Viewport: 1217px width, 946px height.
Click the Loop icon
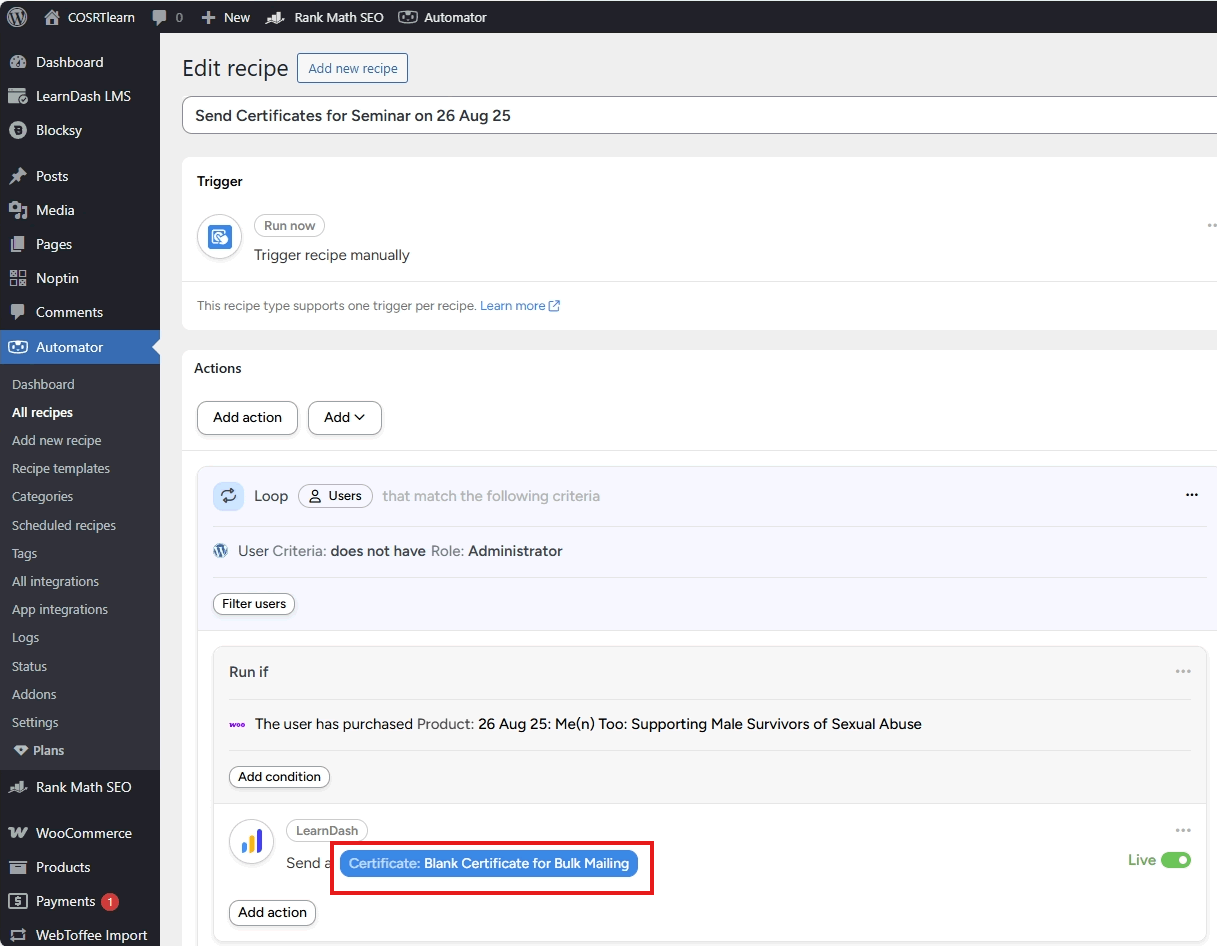click(228, 496)
